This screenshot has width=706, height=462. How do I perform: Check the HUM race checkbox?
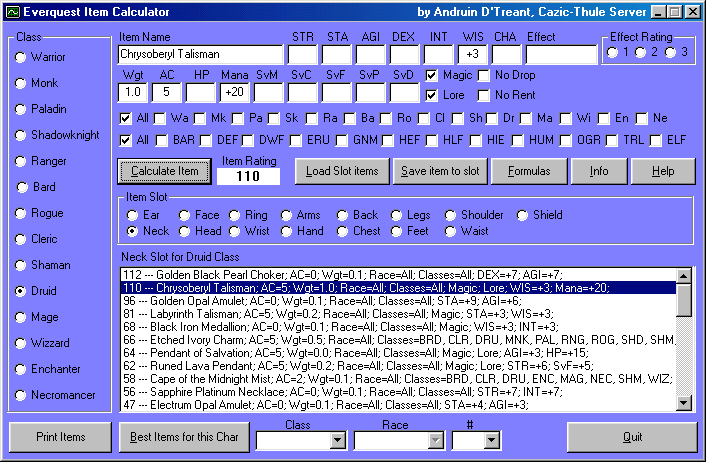[x=518, y=140]
